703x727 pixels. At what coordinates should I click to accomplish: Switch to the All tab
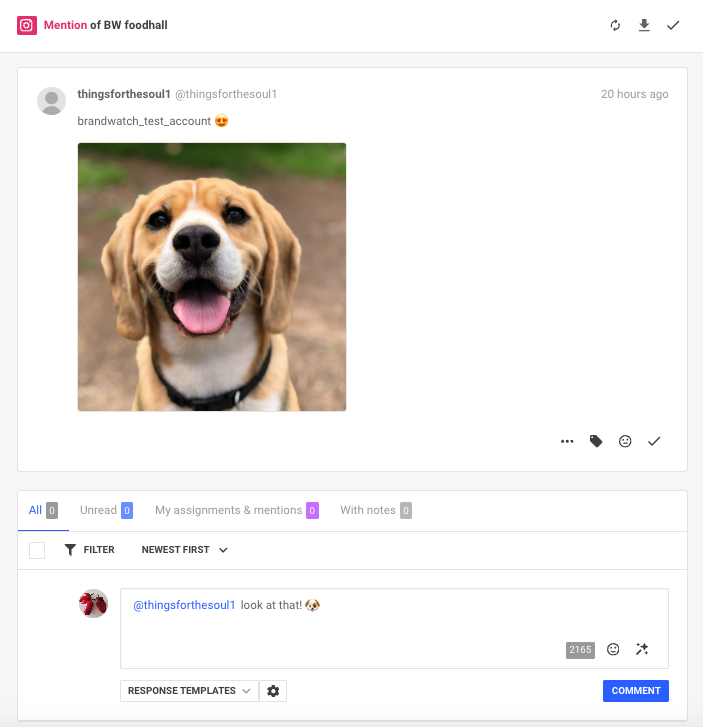pos(43,510)
